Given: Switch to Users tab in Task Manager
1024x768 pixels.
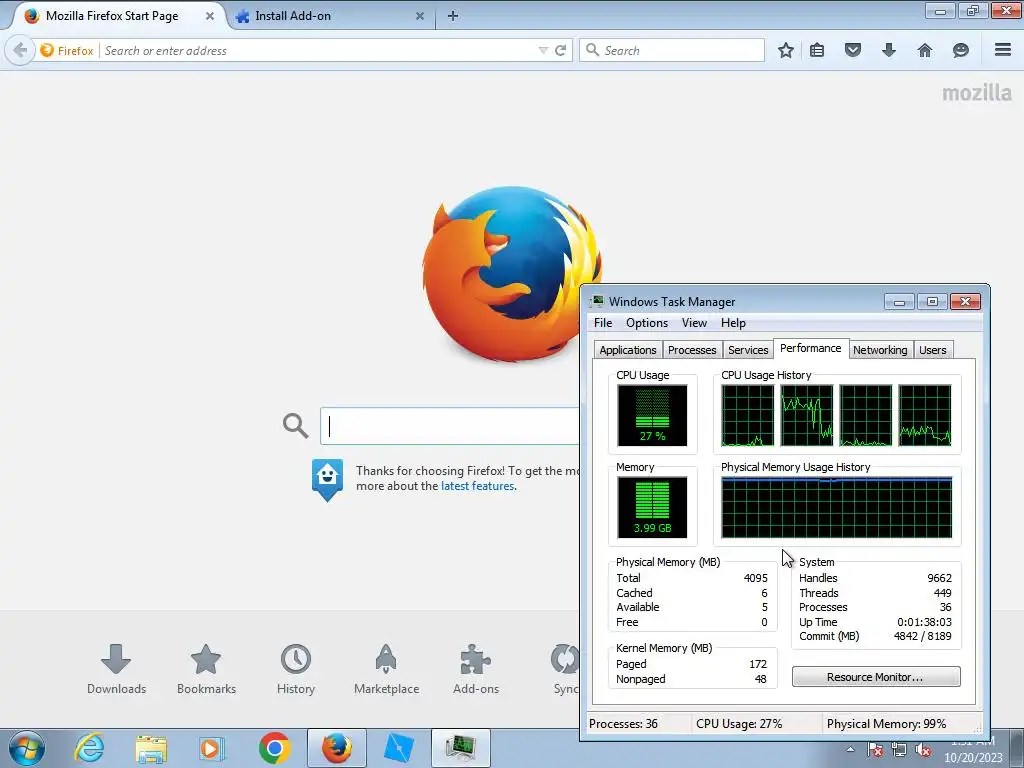Looking at the screenshot, I should [x=933, y=350].
